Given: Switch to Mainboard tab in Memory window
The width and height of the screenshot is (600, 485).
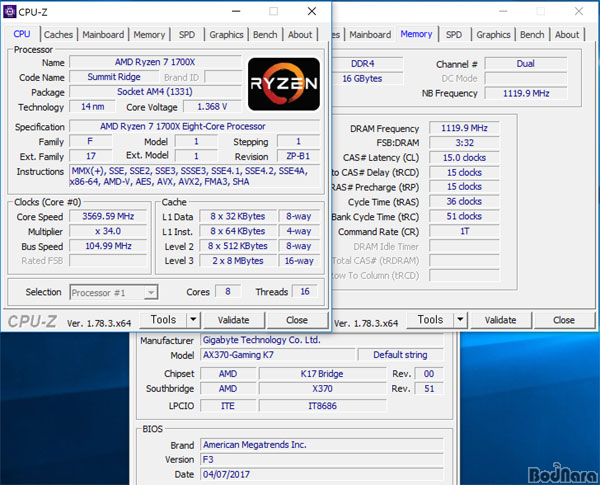Looking at the screenshot, I should [x=370, y=34].
